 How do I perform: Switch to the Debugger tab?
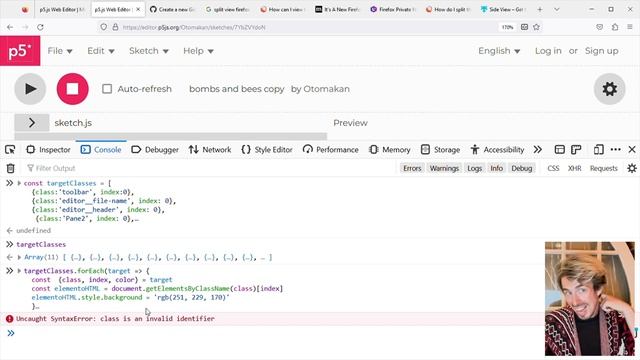(155, 150)
